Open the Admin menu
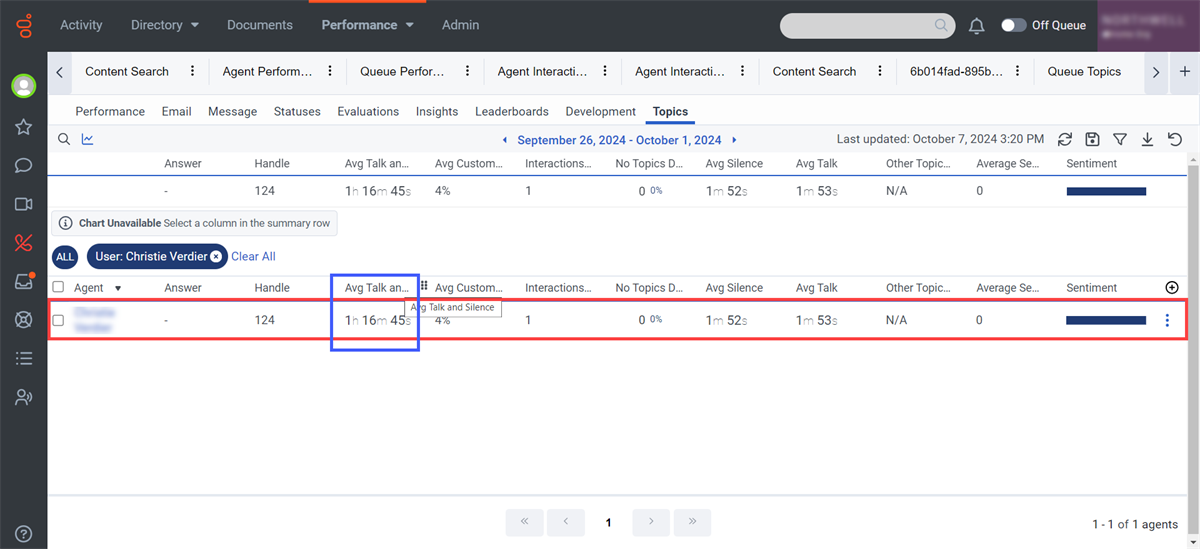This screenshot has width=1200, height=549. [460, 25]
